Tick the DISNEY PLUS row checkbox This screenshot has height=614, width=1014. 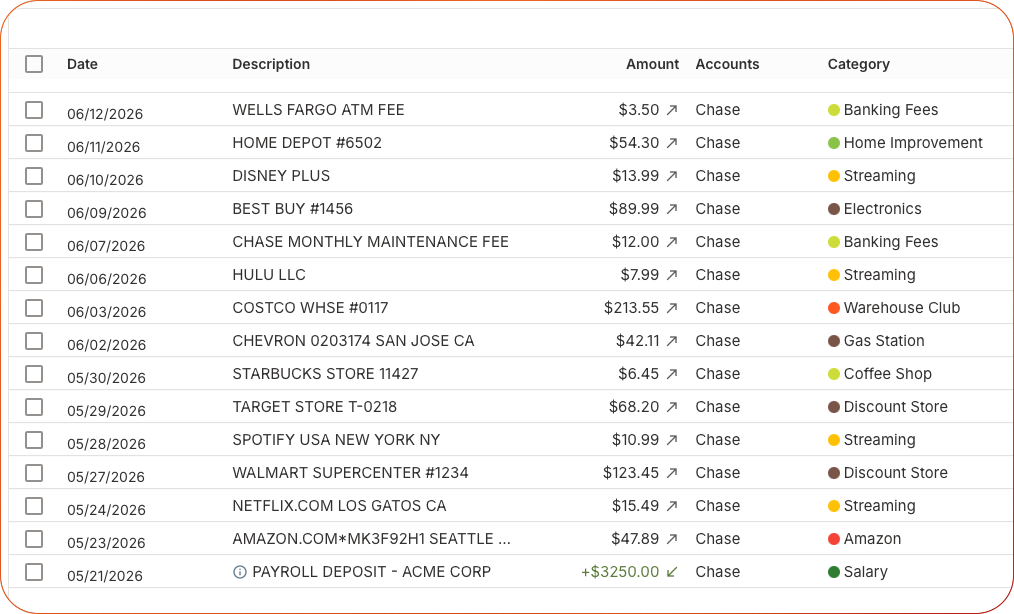[x=34, y=176]
